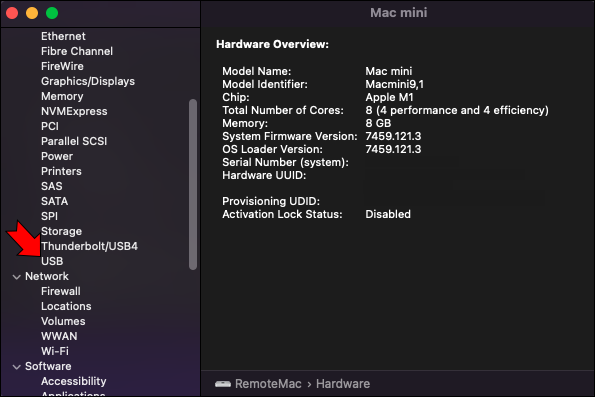Select Printers in the sidebar

[x=61, y=171]
